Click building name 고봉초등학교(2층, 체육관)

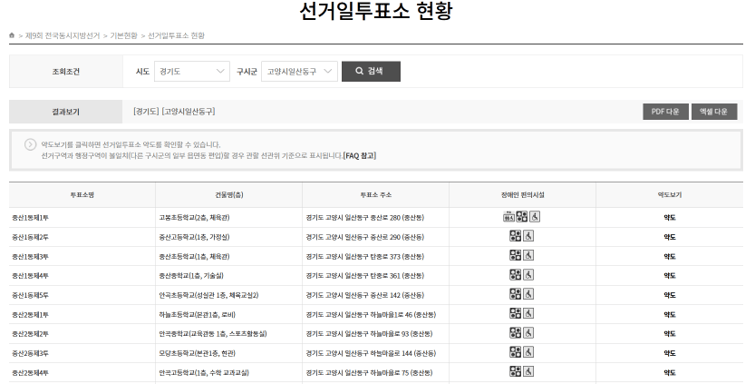point(194,218)
